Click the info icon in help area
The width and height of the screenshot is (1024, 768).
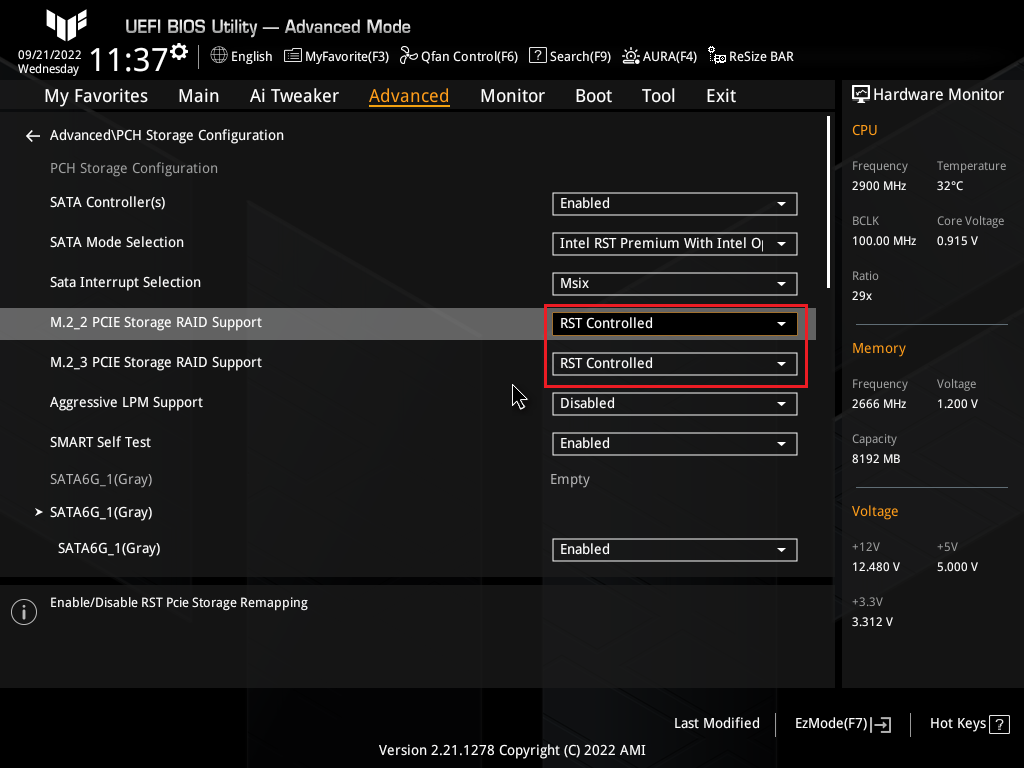tap(24, 612)
